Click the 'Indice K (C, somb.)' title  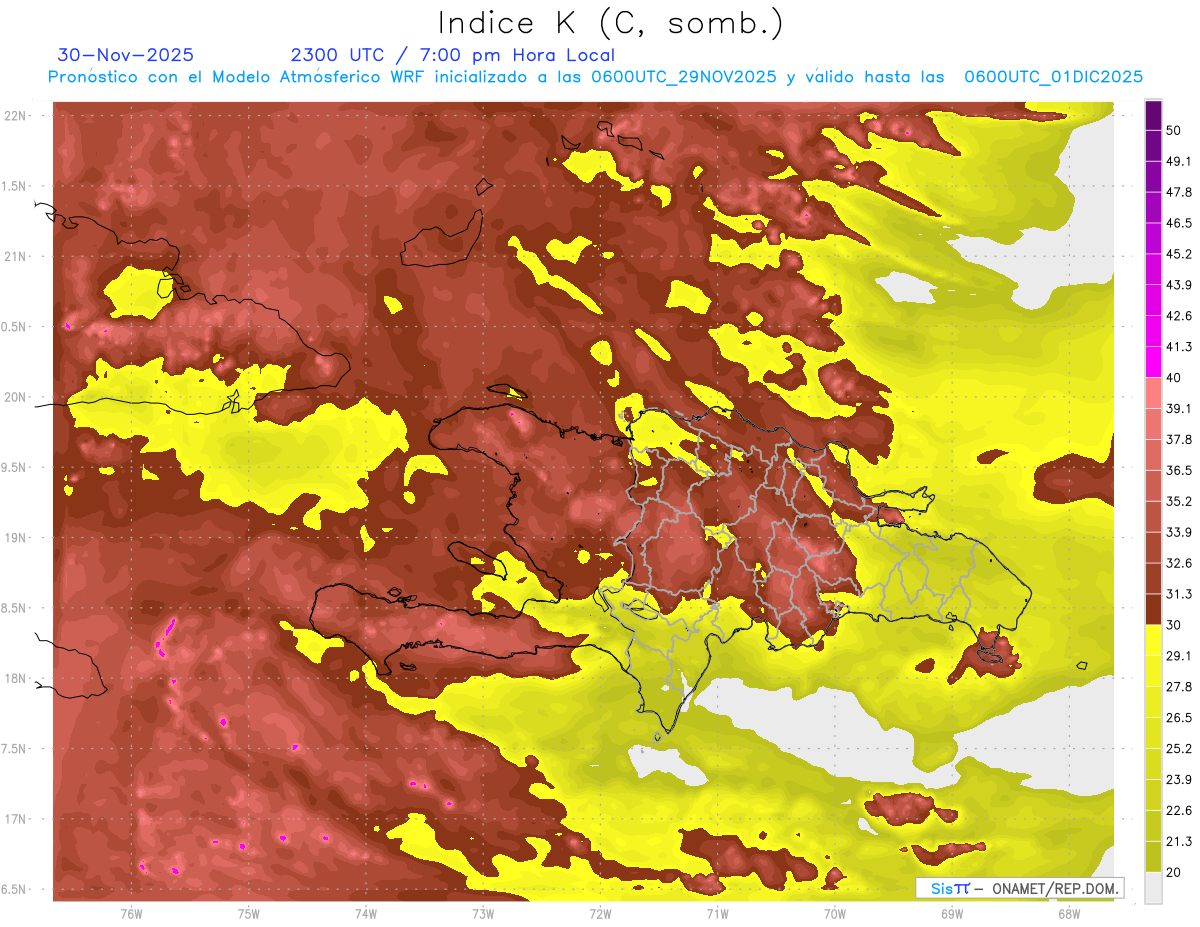(x=611, y=23)
